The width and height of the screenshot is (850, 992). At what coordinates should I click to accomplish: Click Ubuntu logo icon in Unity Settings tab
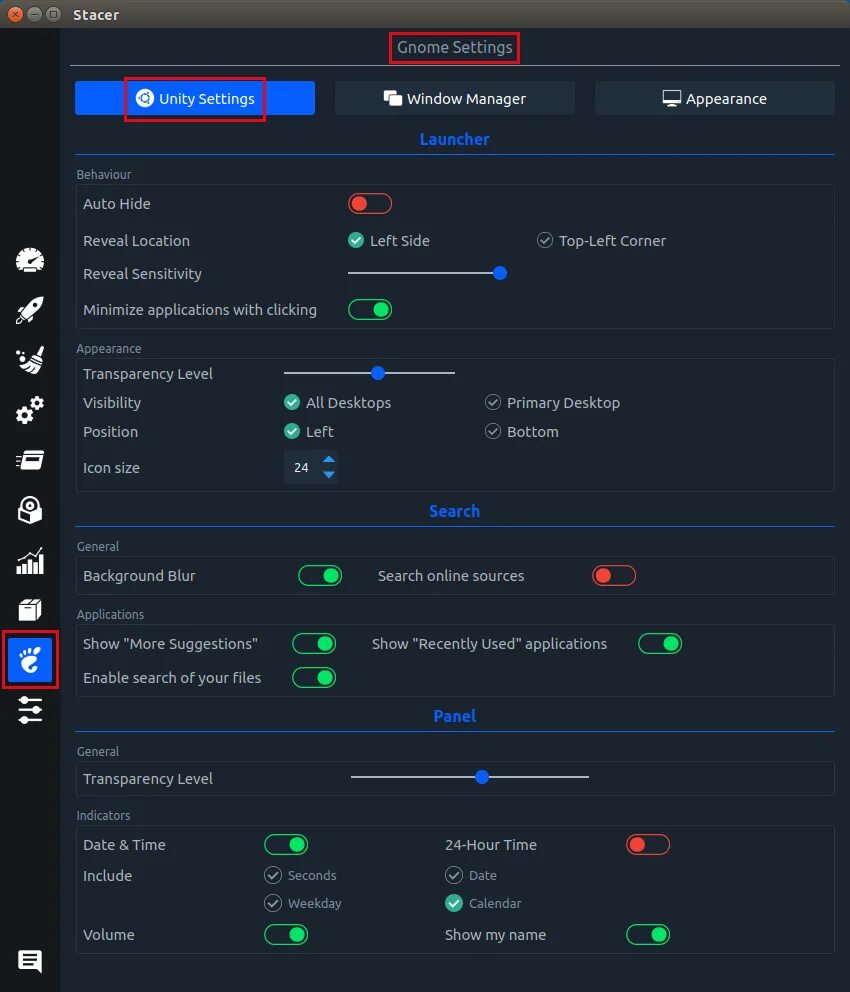[145, 98]
